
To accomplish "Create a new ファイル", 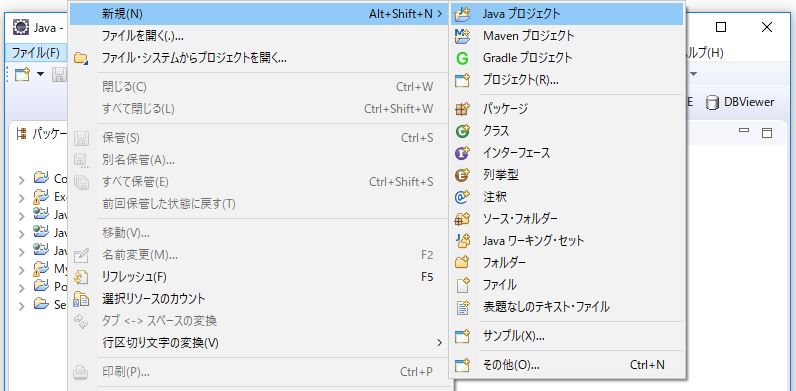I will coord(567,285).
